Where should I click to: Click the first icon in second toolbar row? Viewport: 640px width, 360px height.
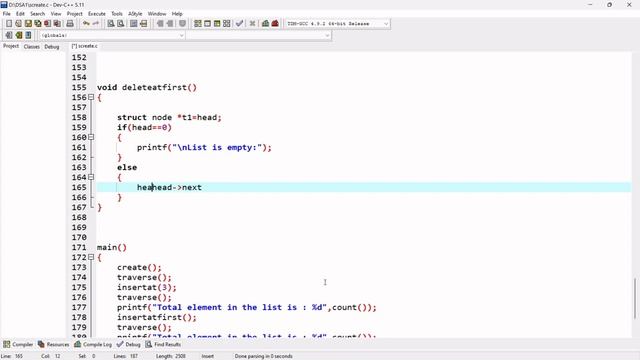(9, 36)
